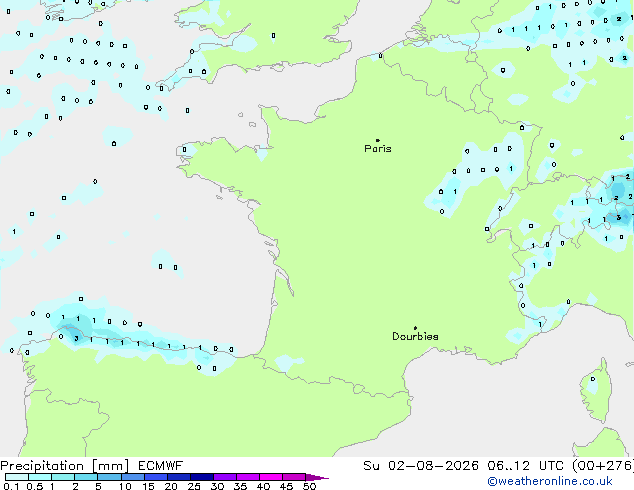Click the legend value label 5
Viewport: 634px width, 490px height.
click(98, 486)
